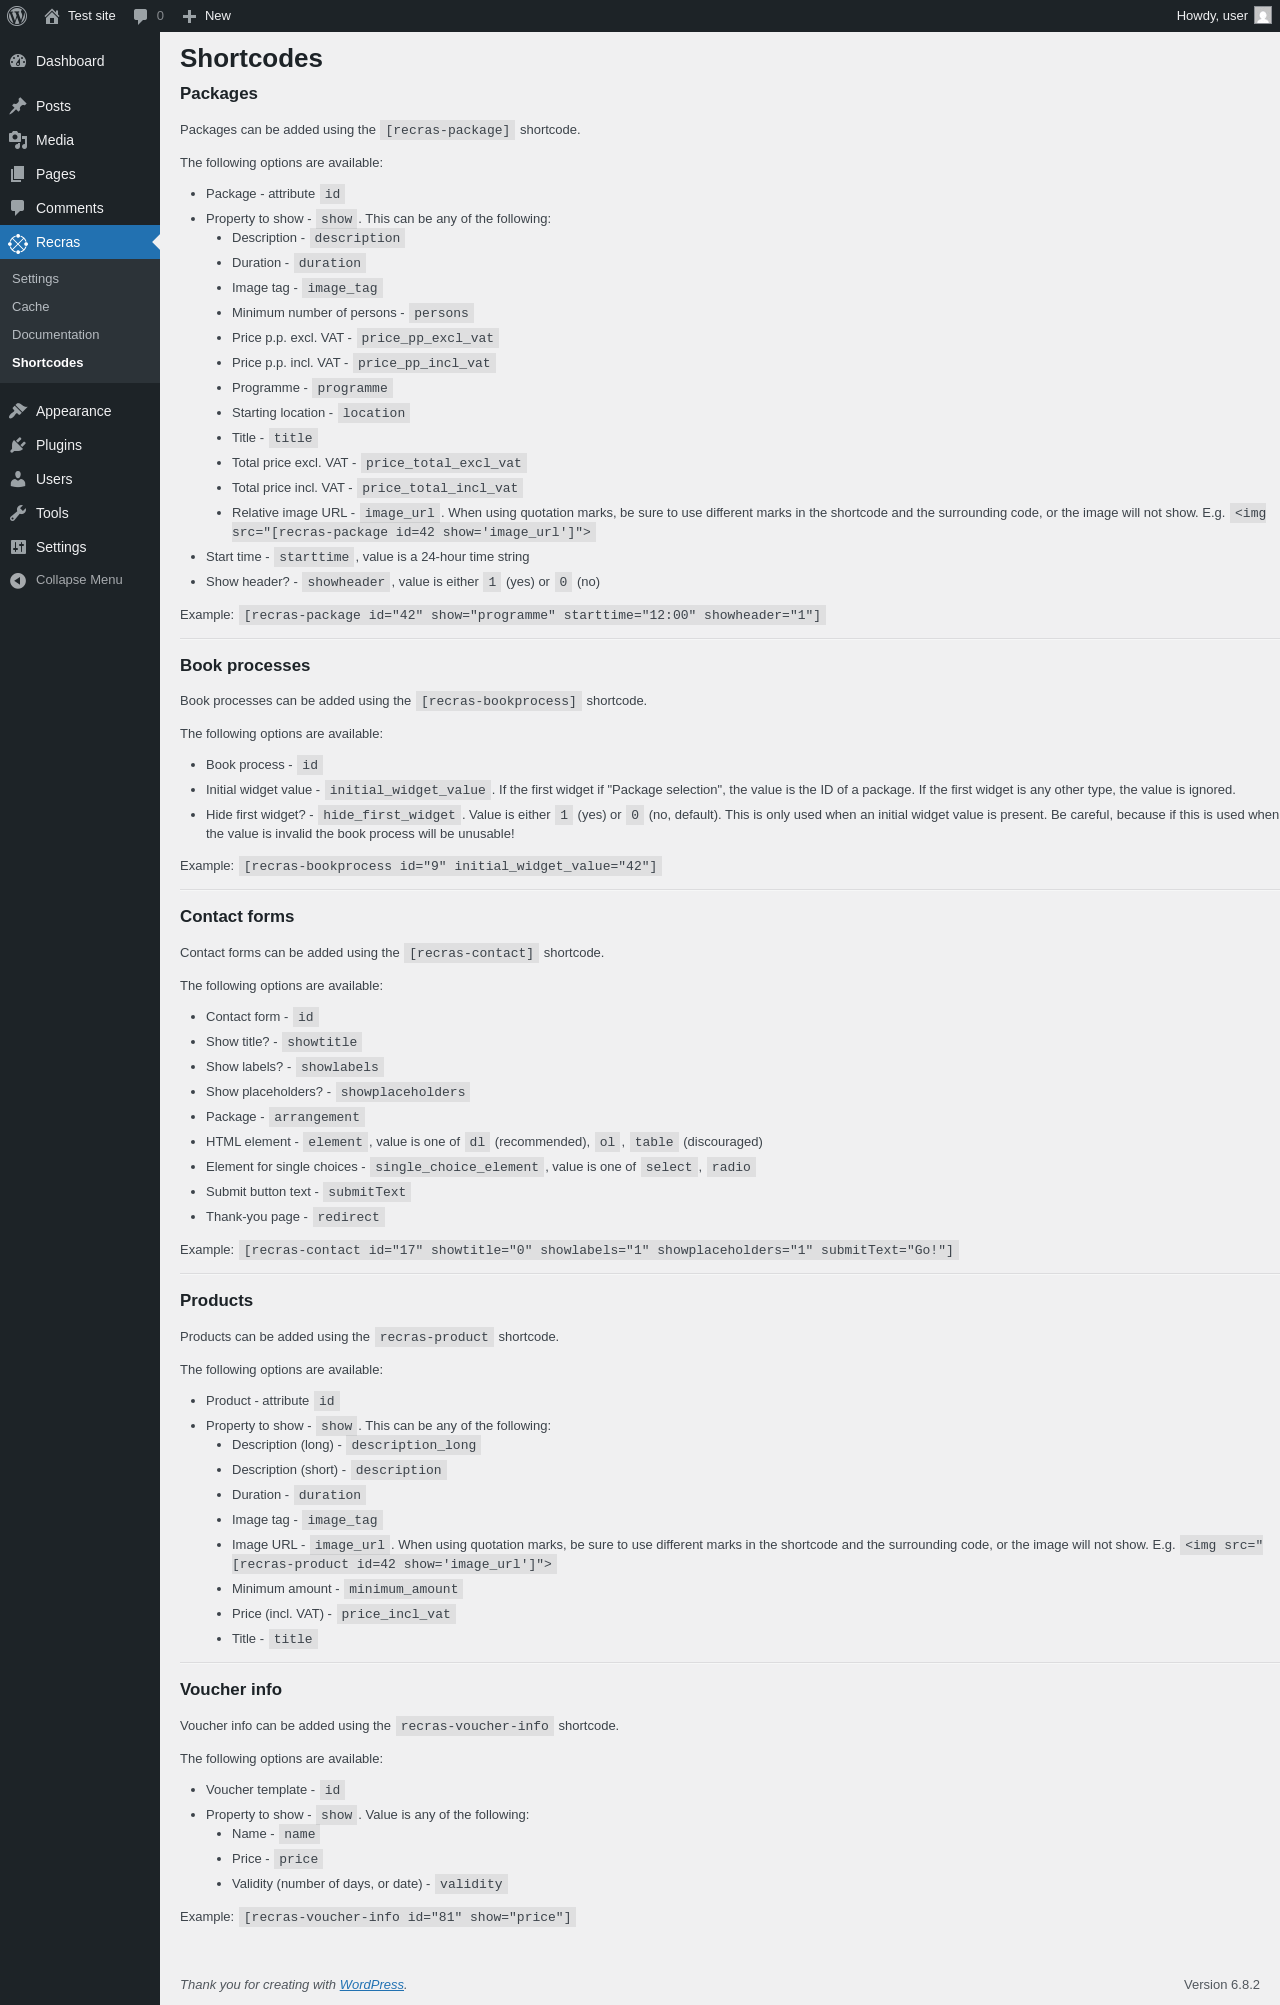Open the Pages menu item
Image resolution: width=1280 pixels, height=2005 pixels.
tap(80, 174)
